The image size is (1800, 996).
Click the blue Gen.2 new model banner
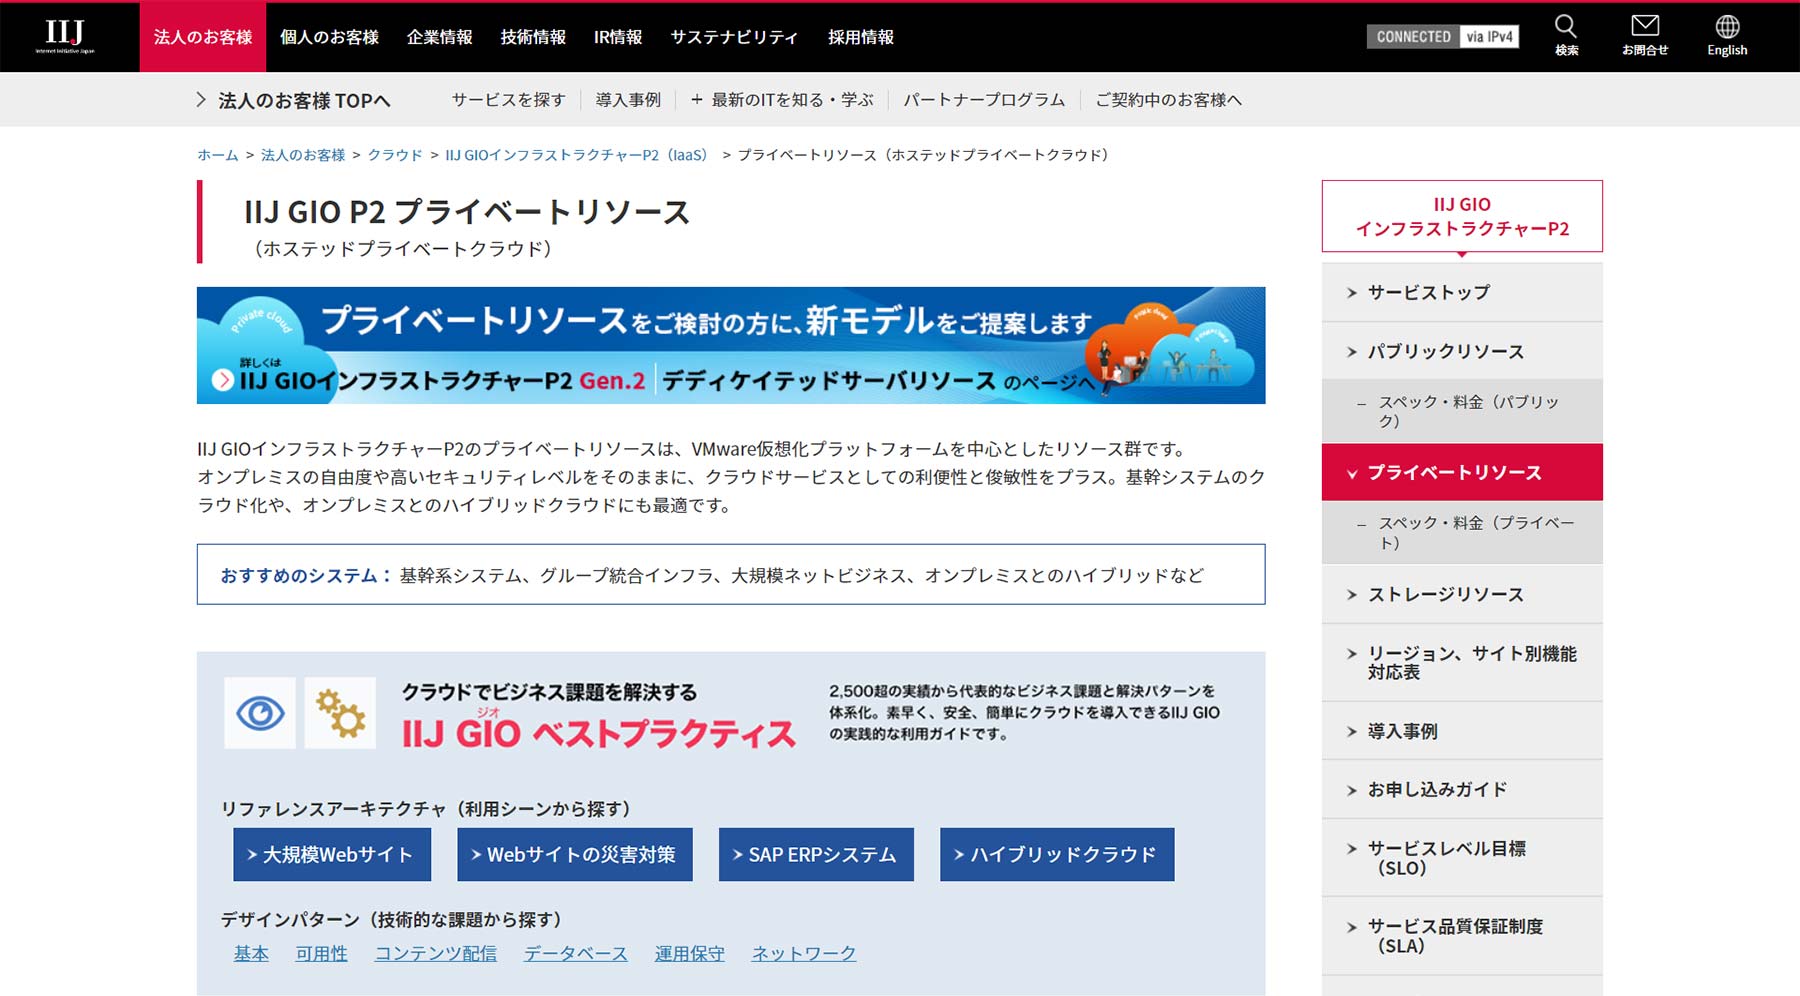point(731,345)
